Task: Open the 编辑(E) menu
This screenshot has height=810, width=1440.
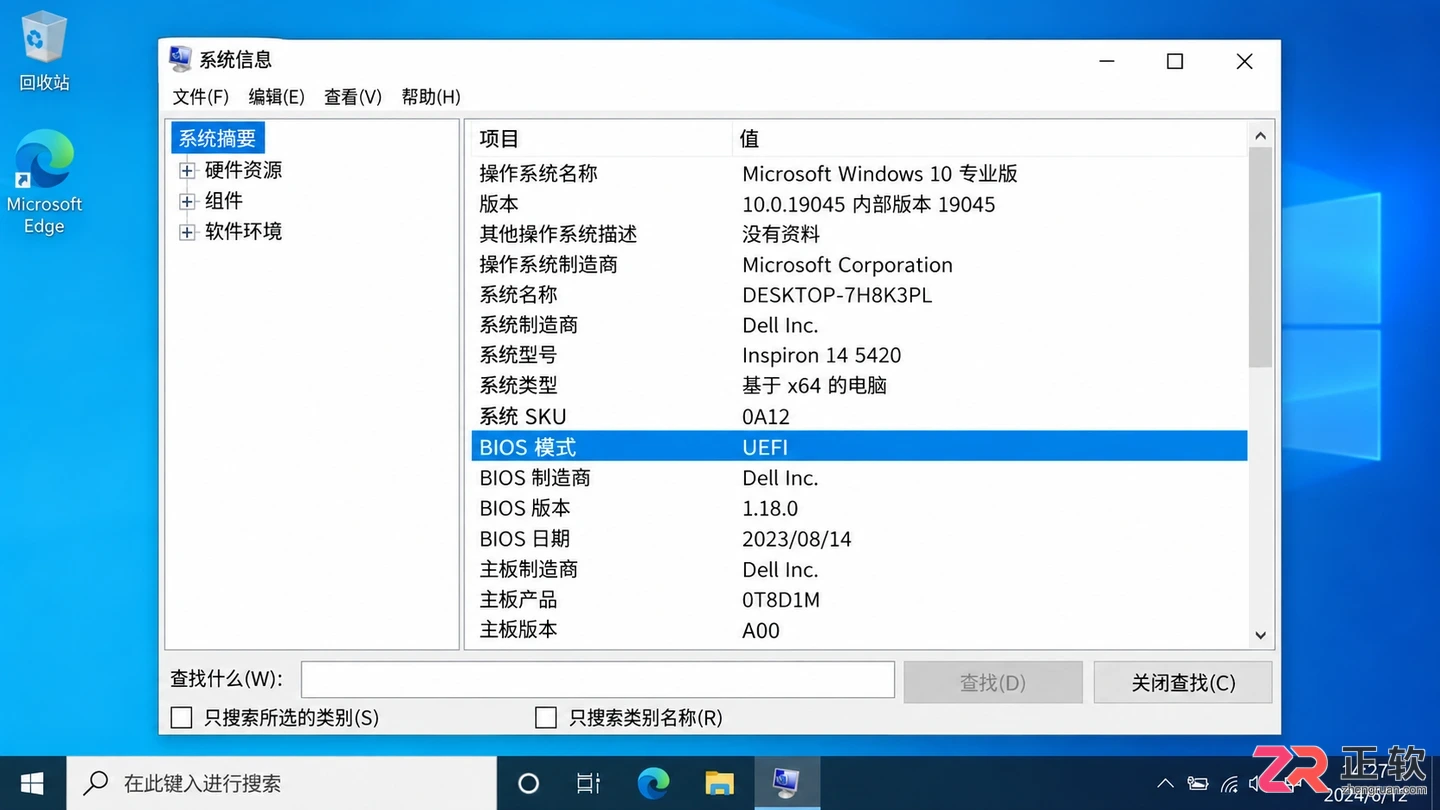Action: (x=277, y=97)
